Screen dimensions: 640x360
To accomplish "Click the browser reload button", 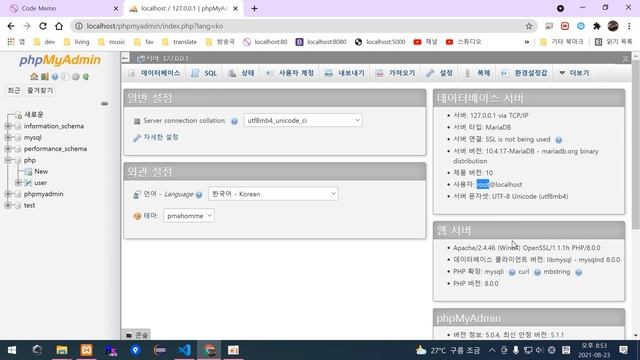I will [x=43, y=26].
